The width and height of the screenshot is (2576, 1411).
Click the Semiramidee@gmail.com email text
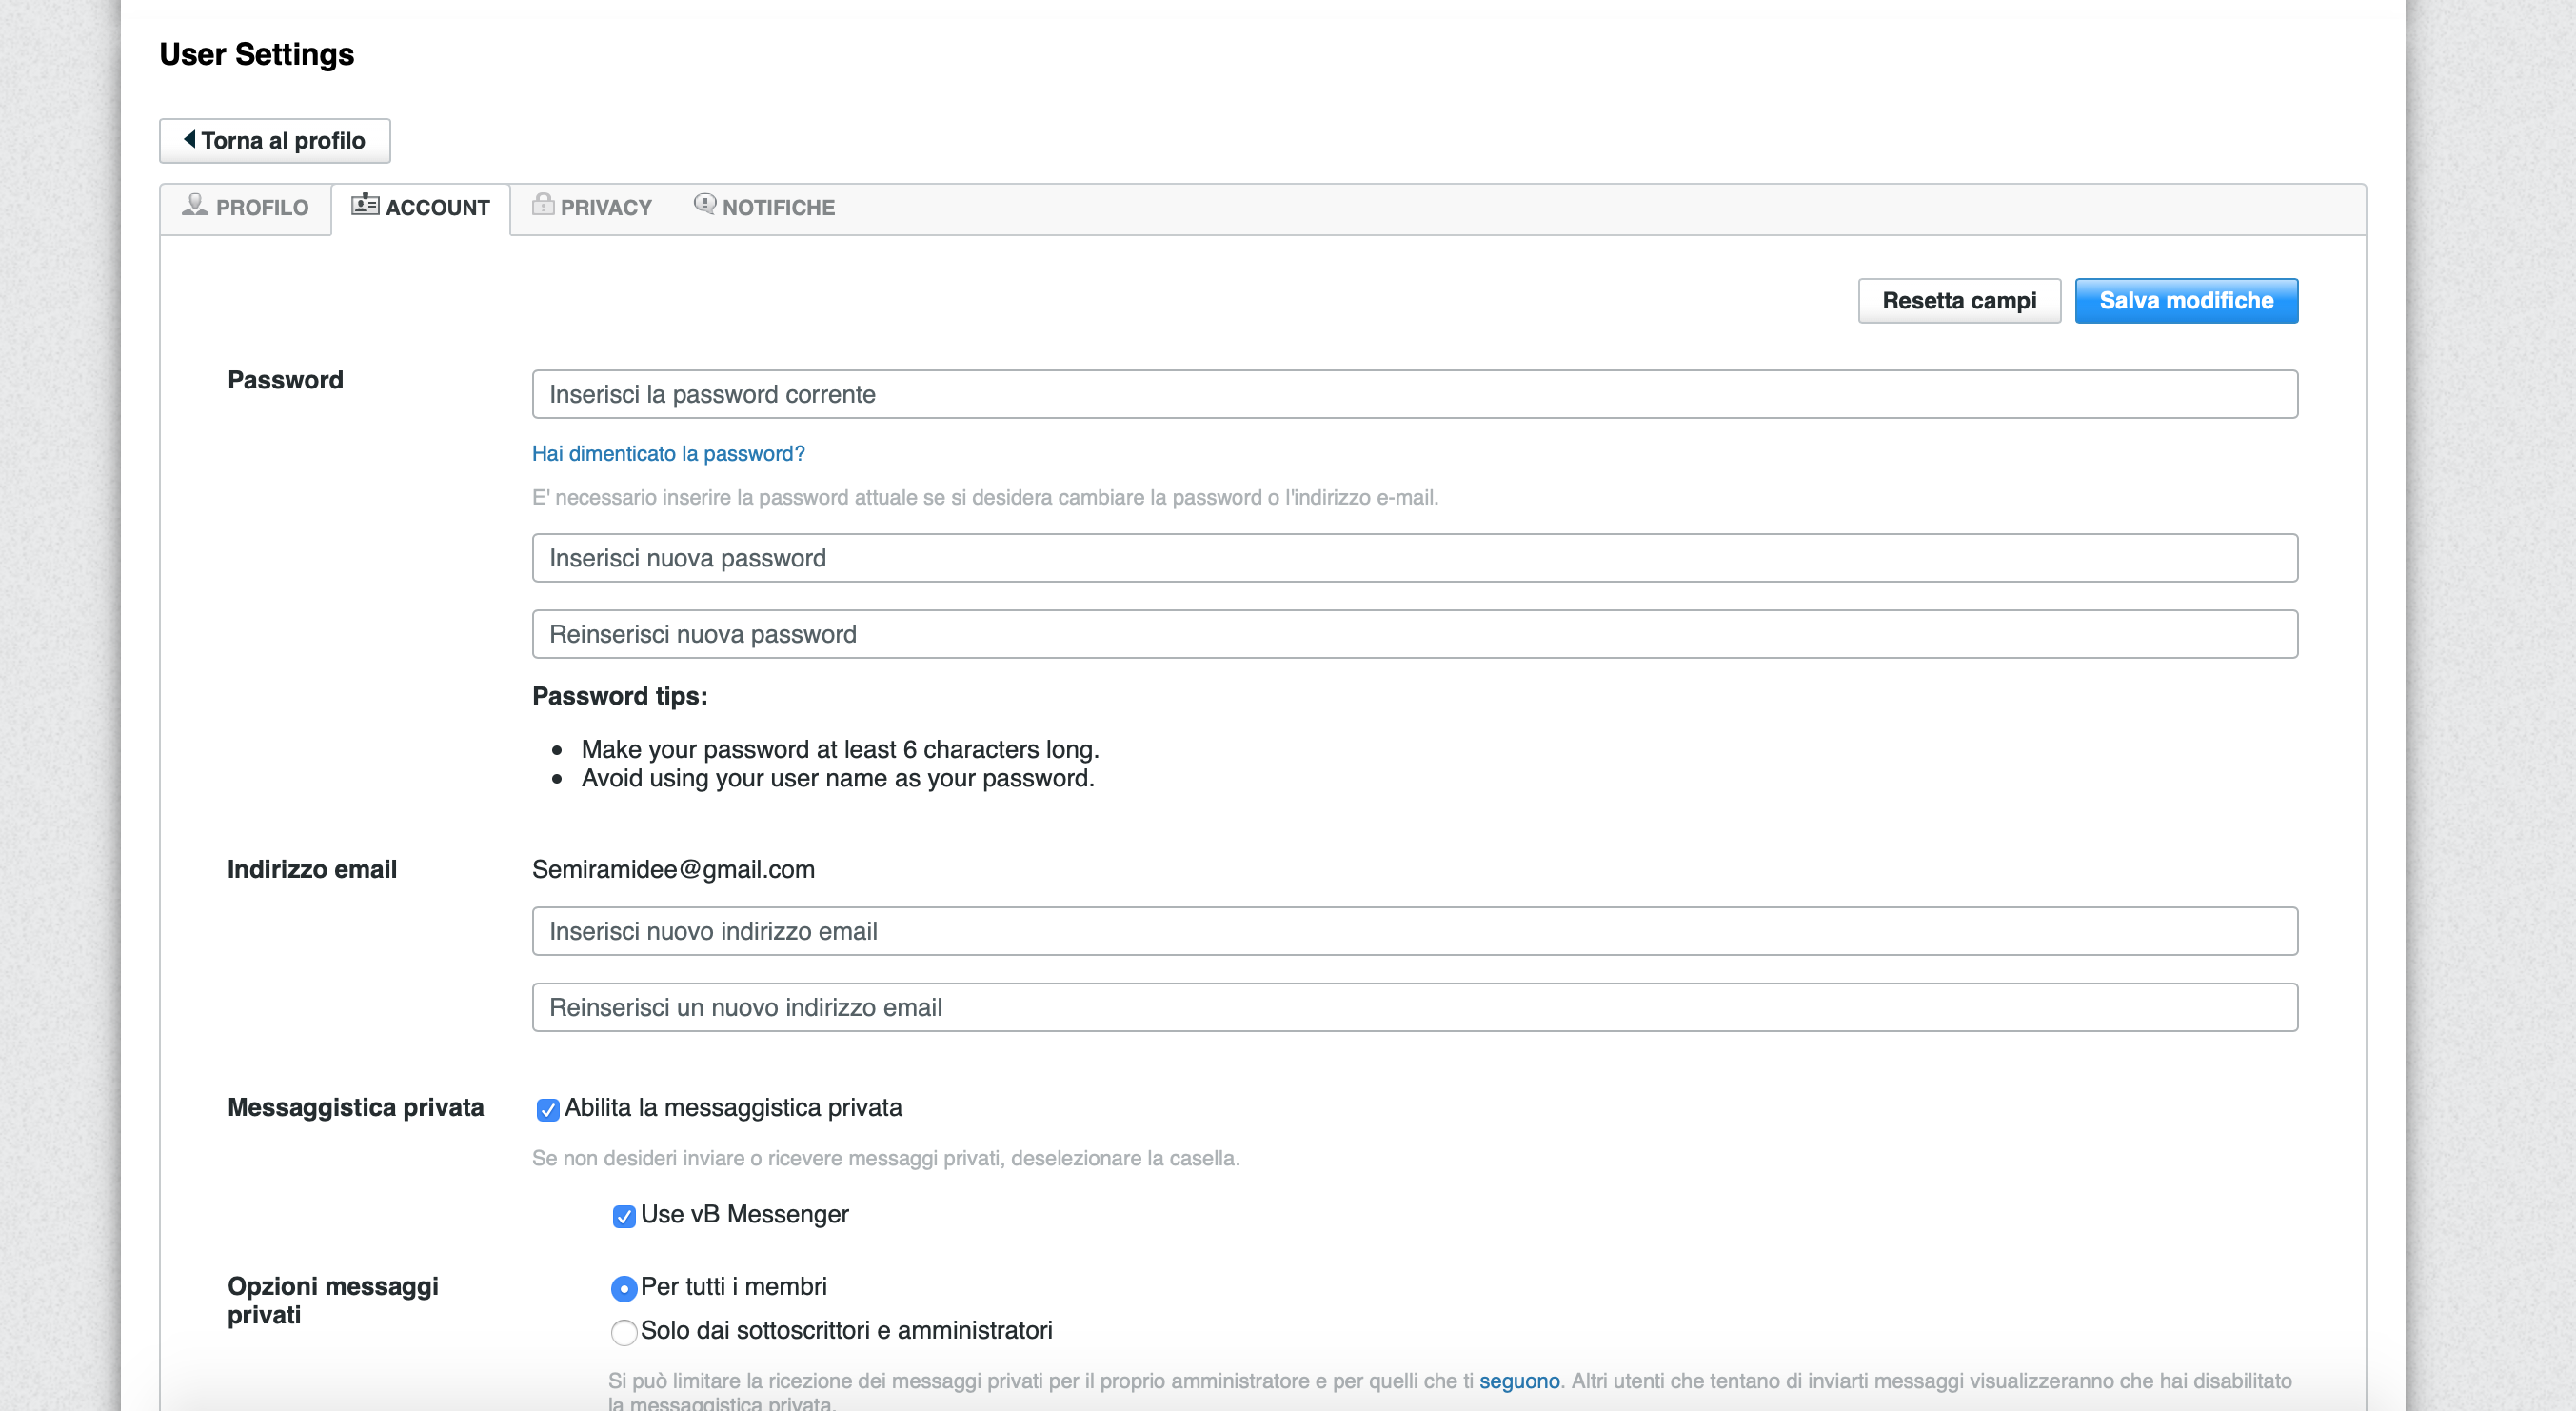pos(673,869)
